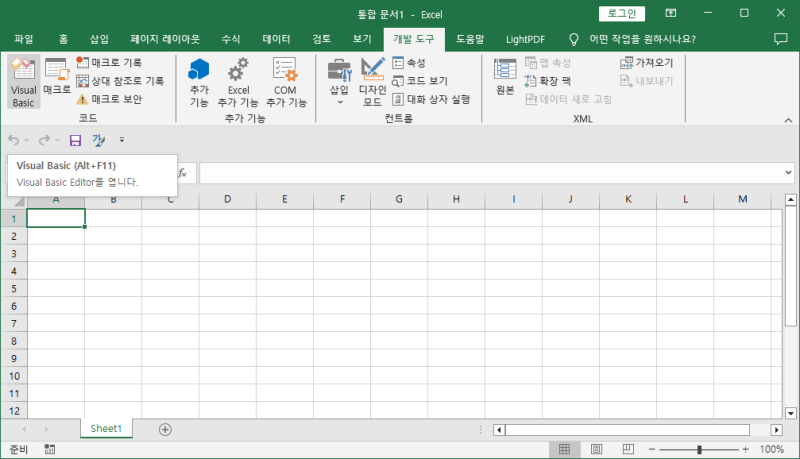Click horizontal scrollbar left arrow

(499, 430)
